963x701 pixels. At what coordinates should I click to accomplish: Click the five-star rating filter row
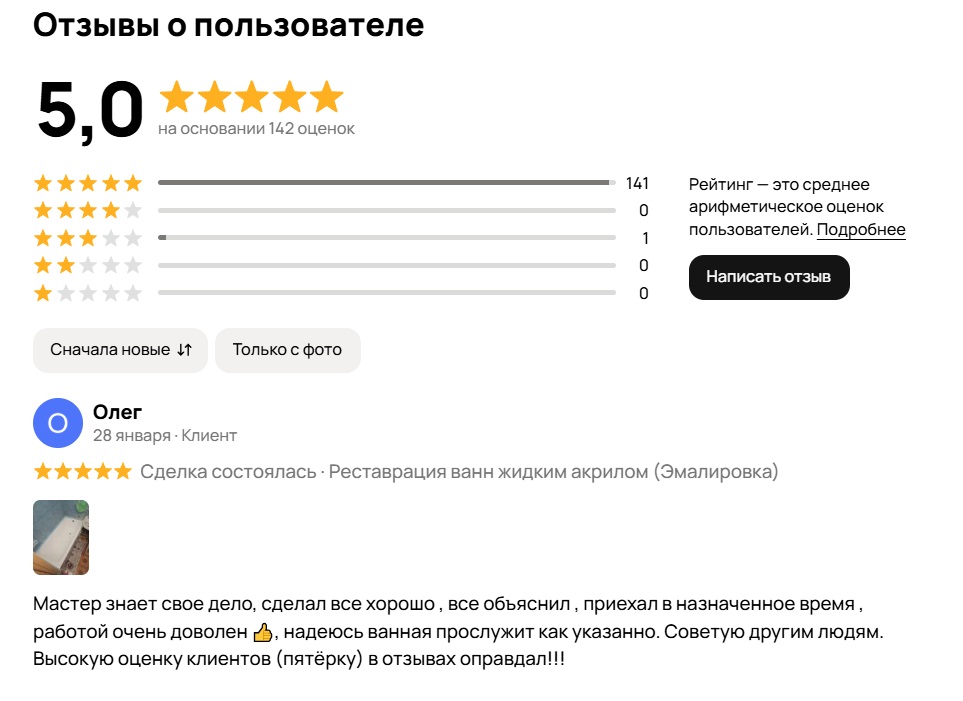[x=88, y=183]
